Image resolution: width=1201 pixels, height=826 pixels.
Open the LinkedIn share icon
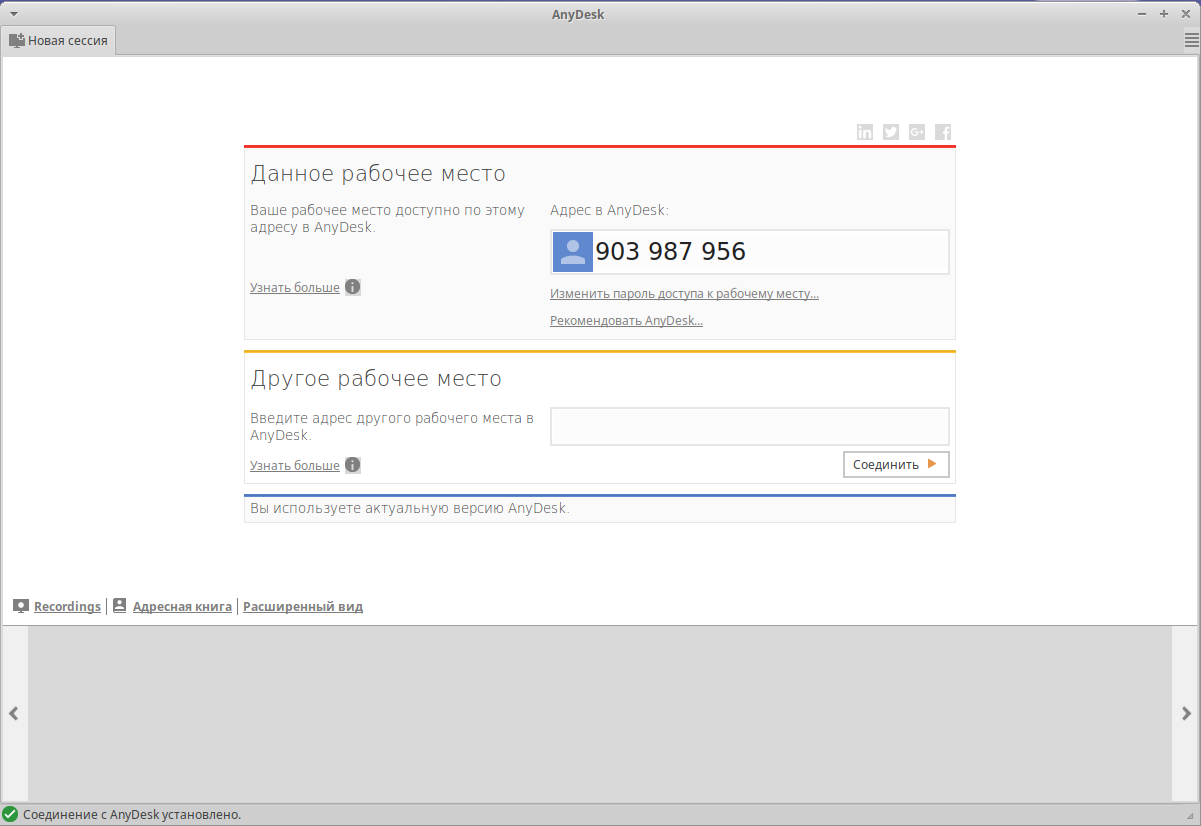point(865,132)
